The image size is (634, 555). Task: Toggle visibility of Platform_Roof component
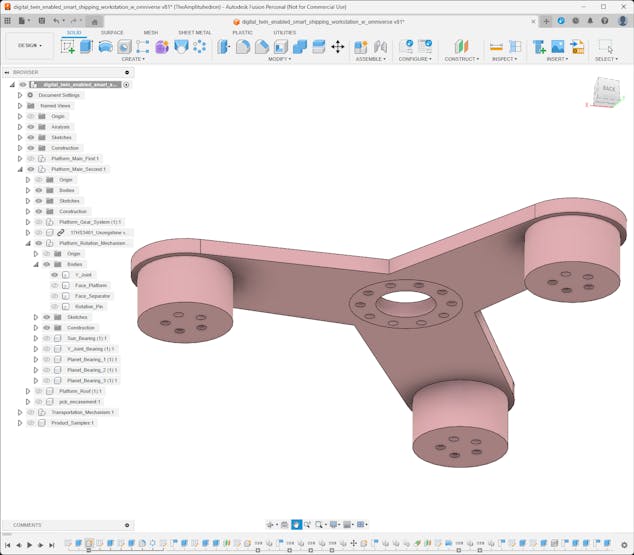(38, 391)
